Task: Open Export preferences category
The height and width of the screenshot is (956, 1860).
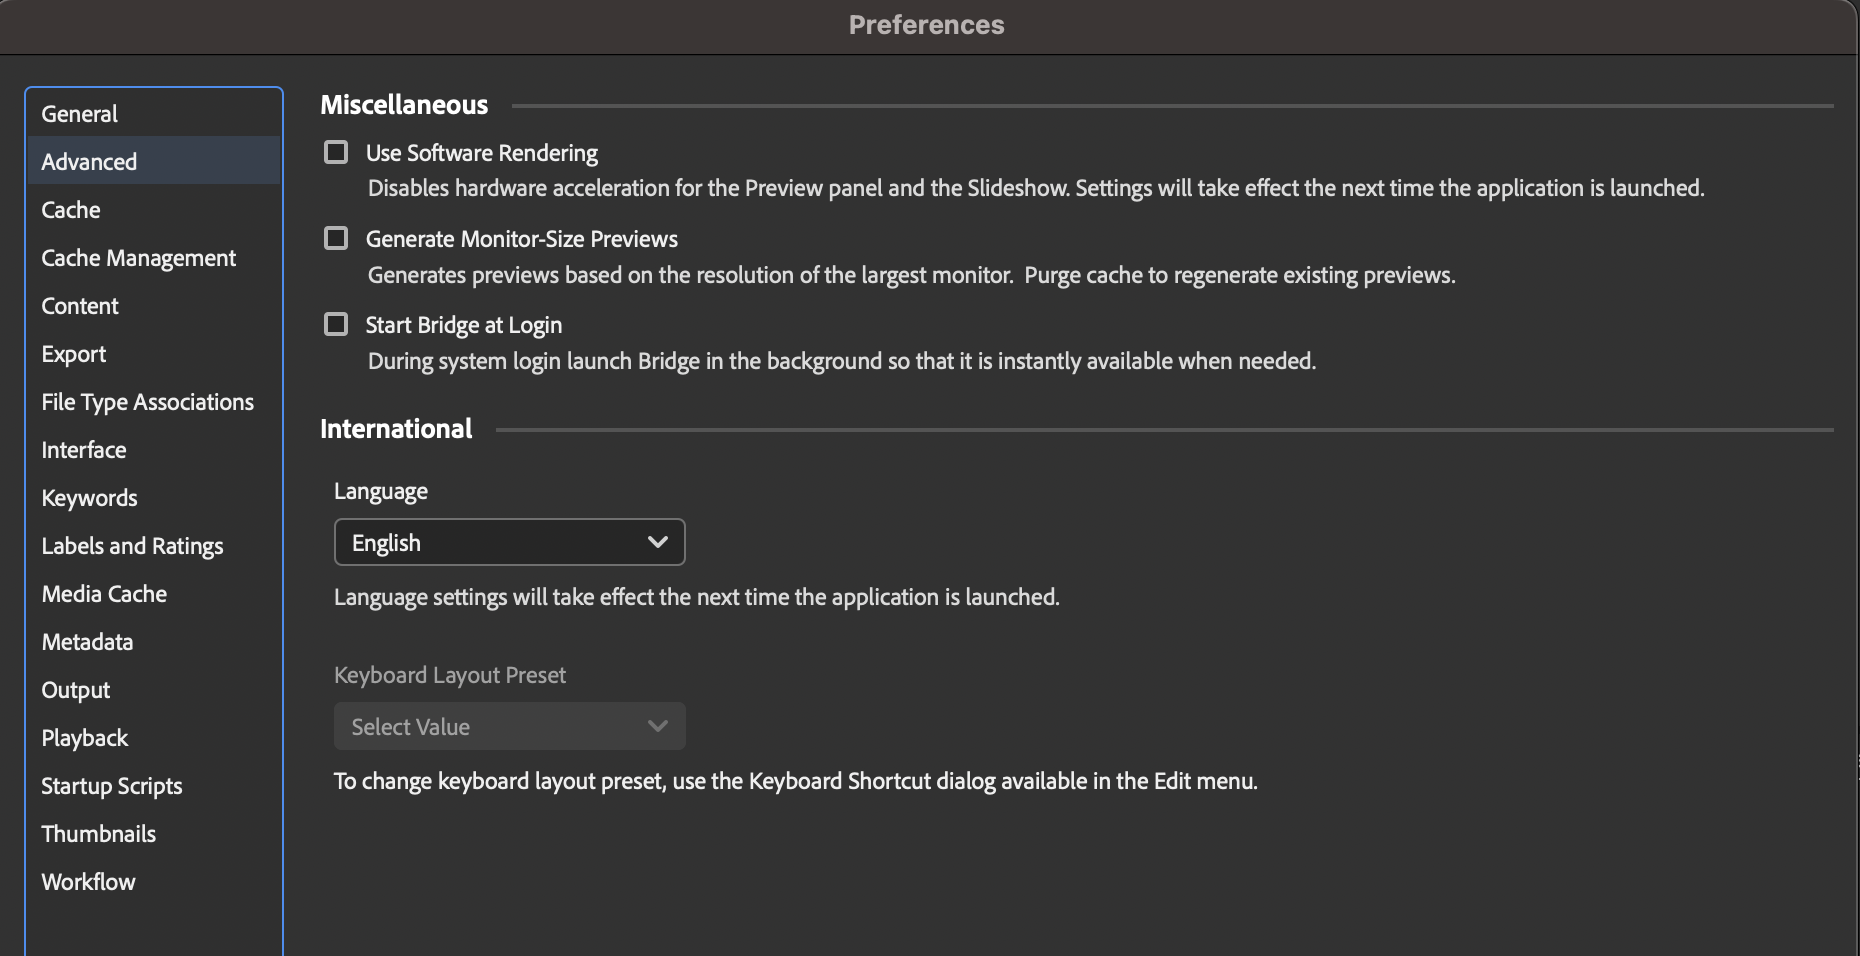Action: pyautogui.click(x=74, y=354)
